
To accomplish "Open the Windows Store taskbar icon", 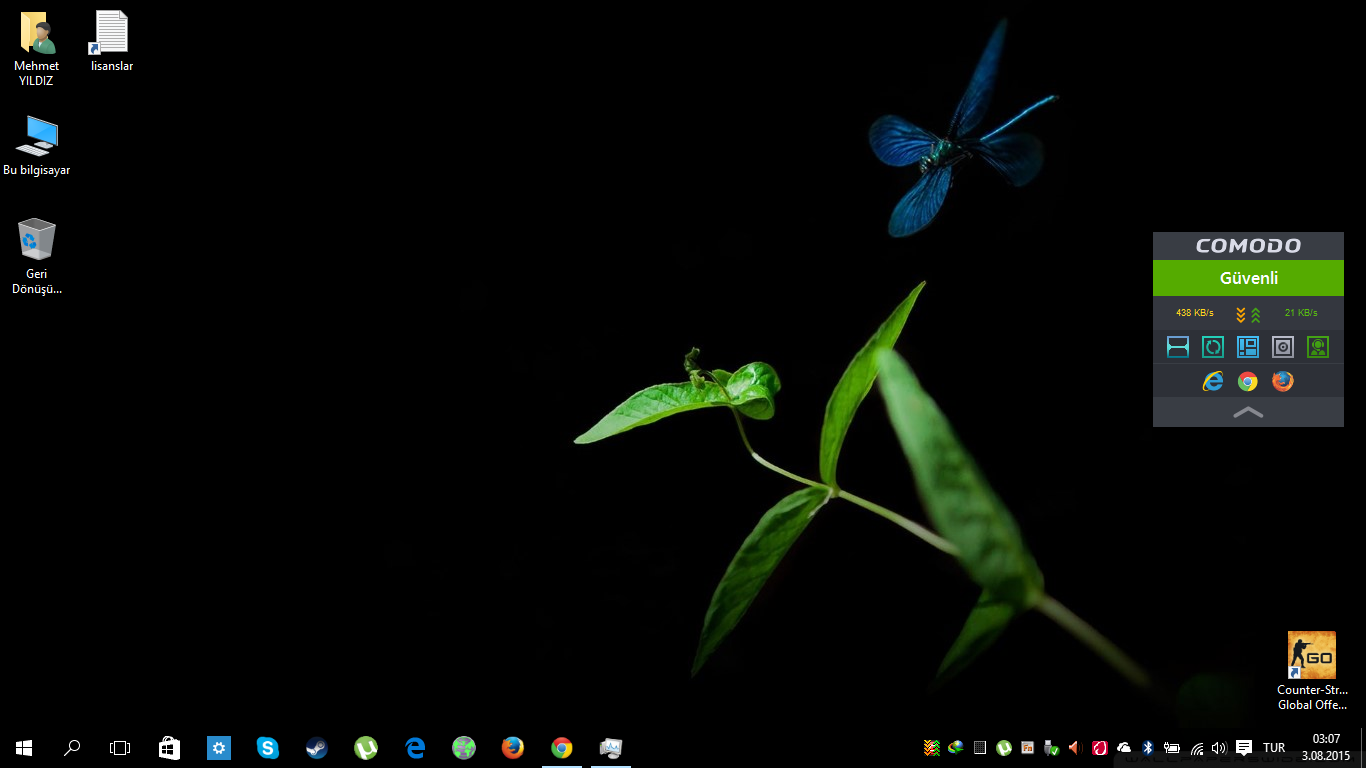I will tap(170, 747).
